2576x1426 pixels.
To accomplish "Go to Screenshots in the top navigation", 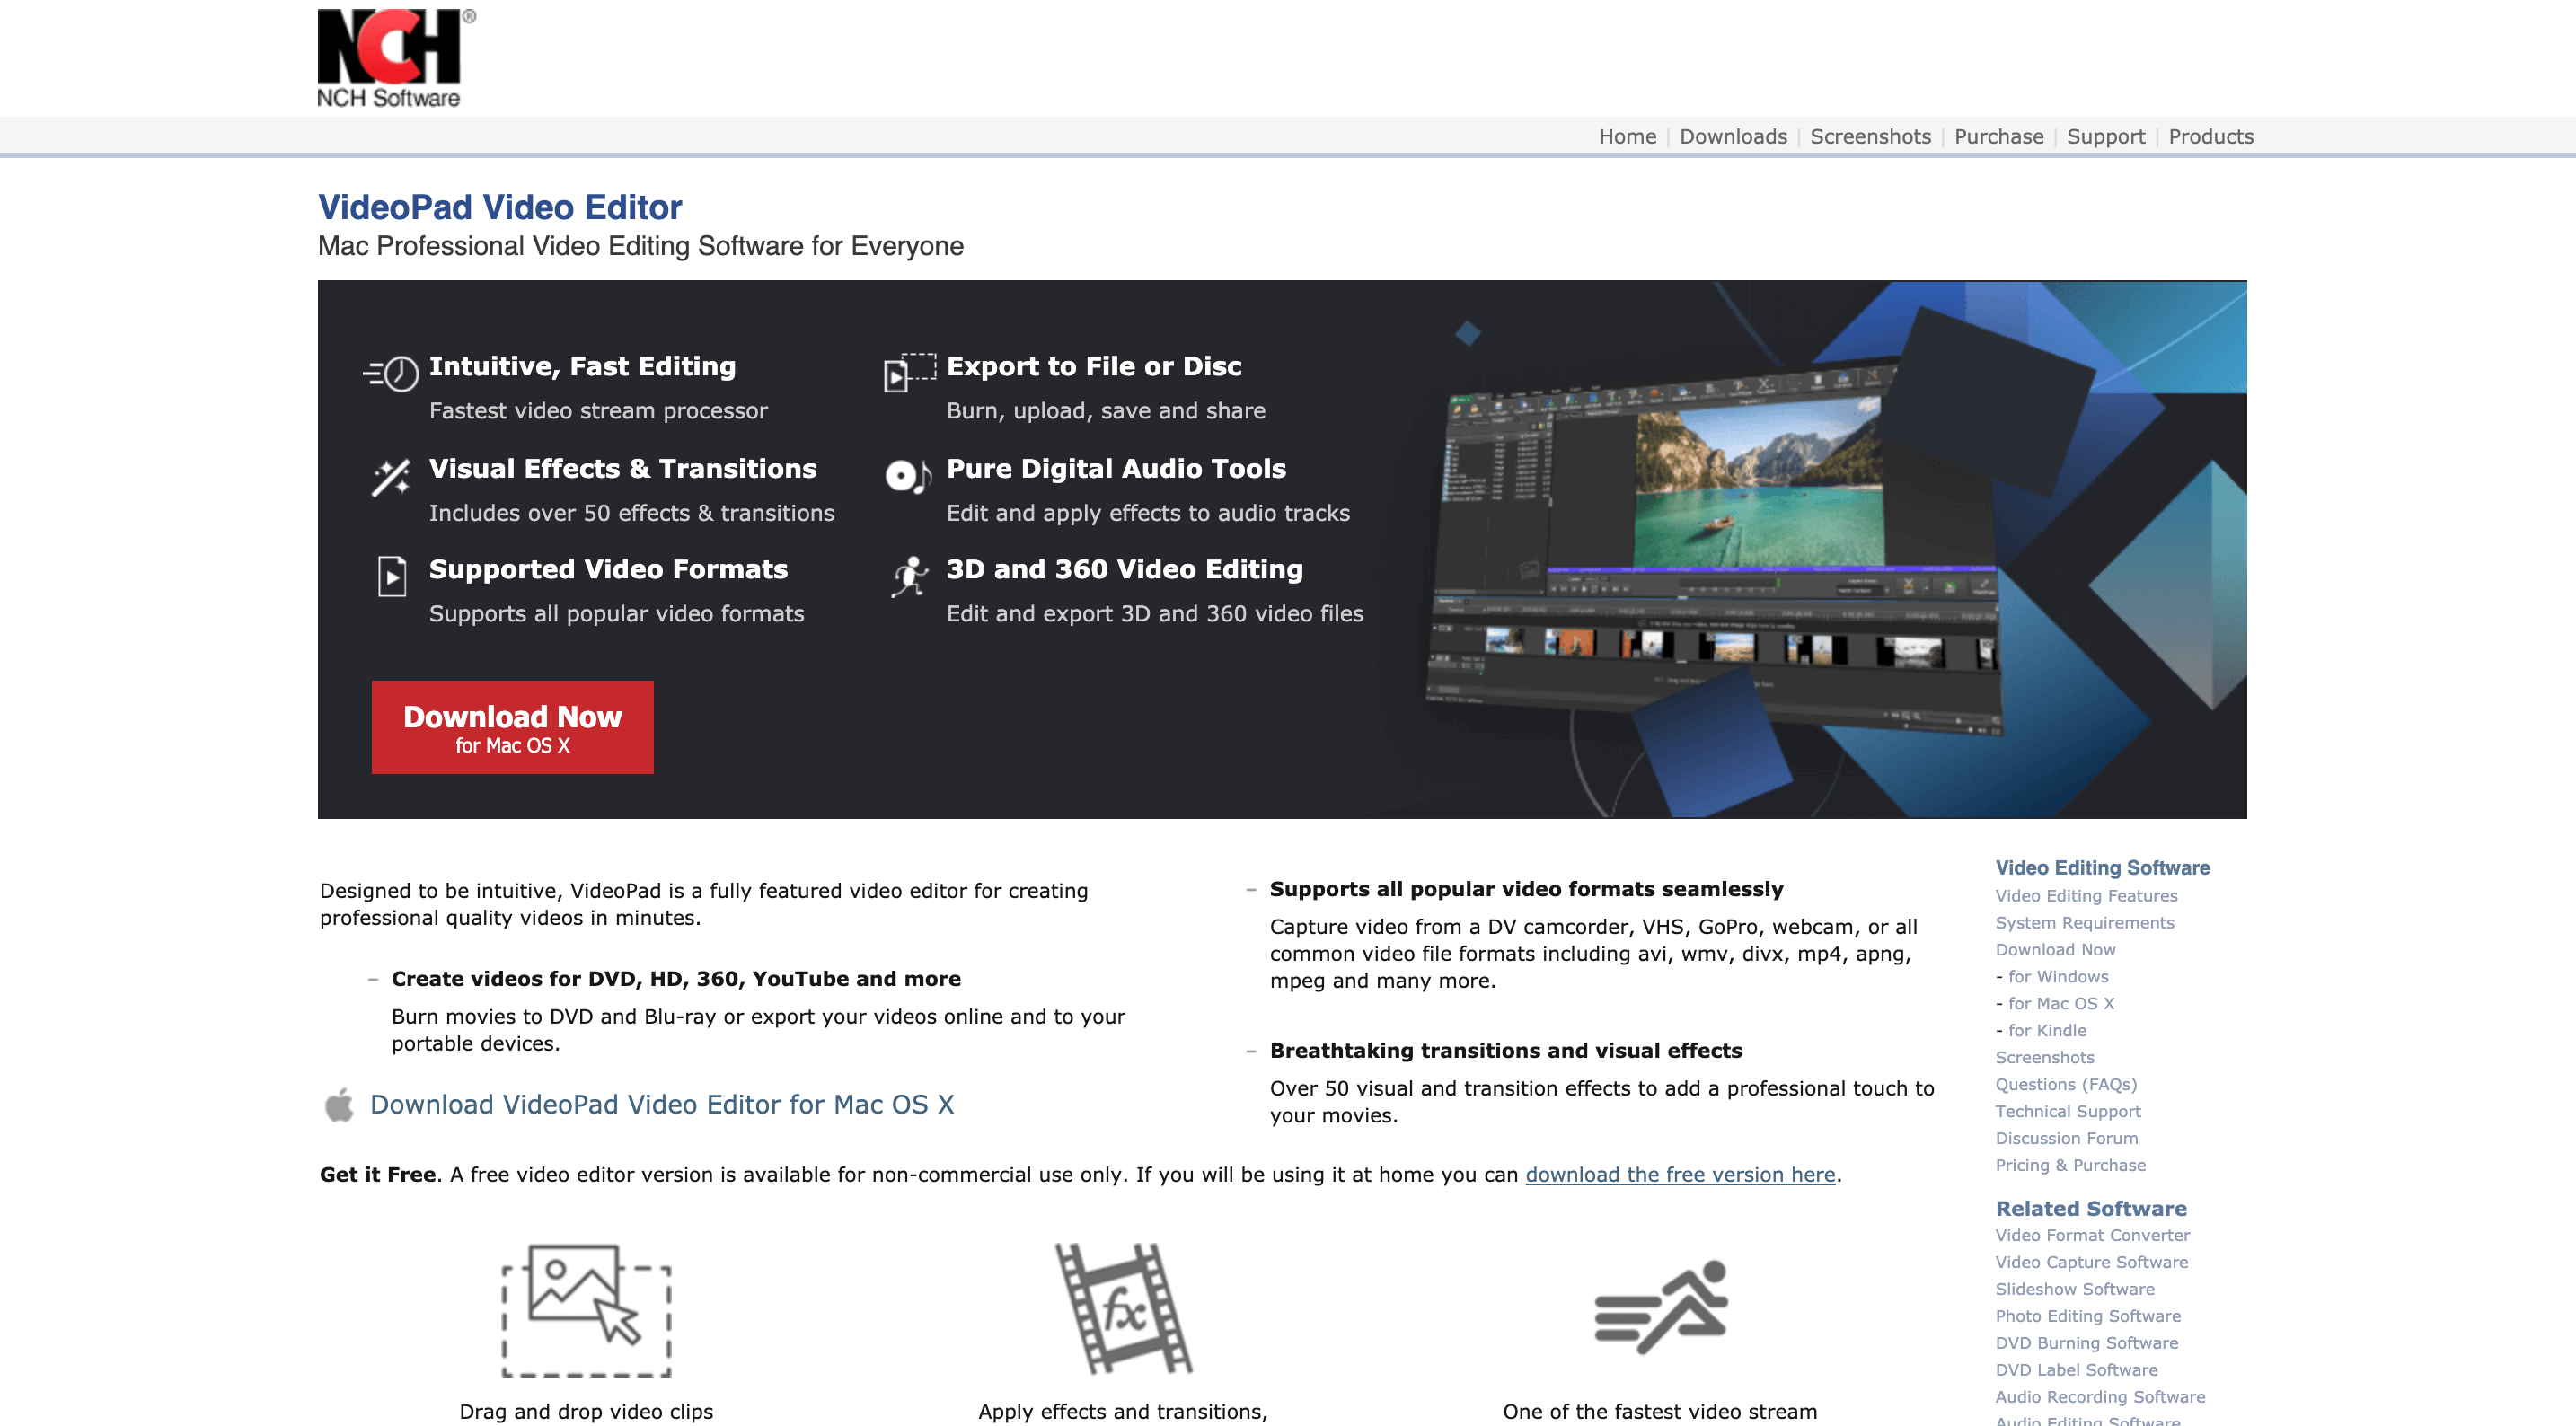I will 1870,137.
